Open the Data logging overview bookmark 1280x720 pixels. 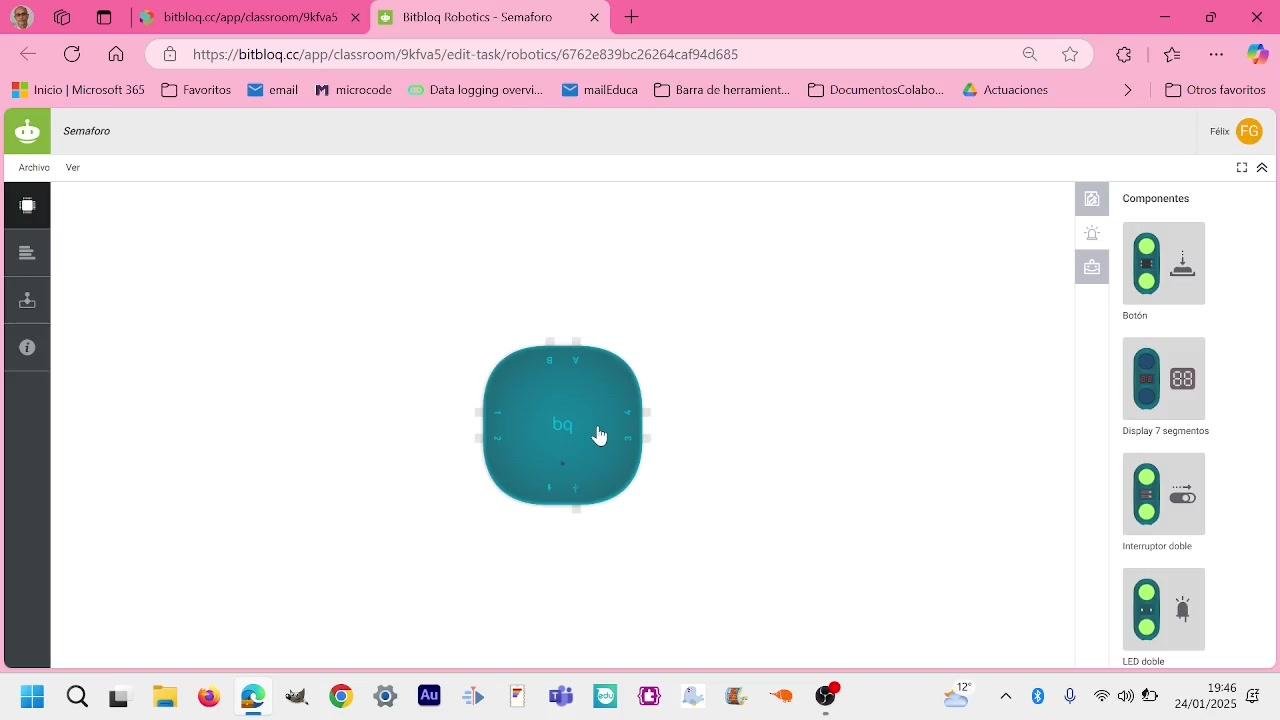click(x=475, y=90)
